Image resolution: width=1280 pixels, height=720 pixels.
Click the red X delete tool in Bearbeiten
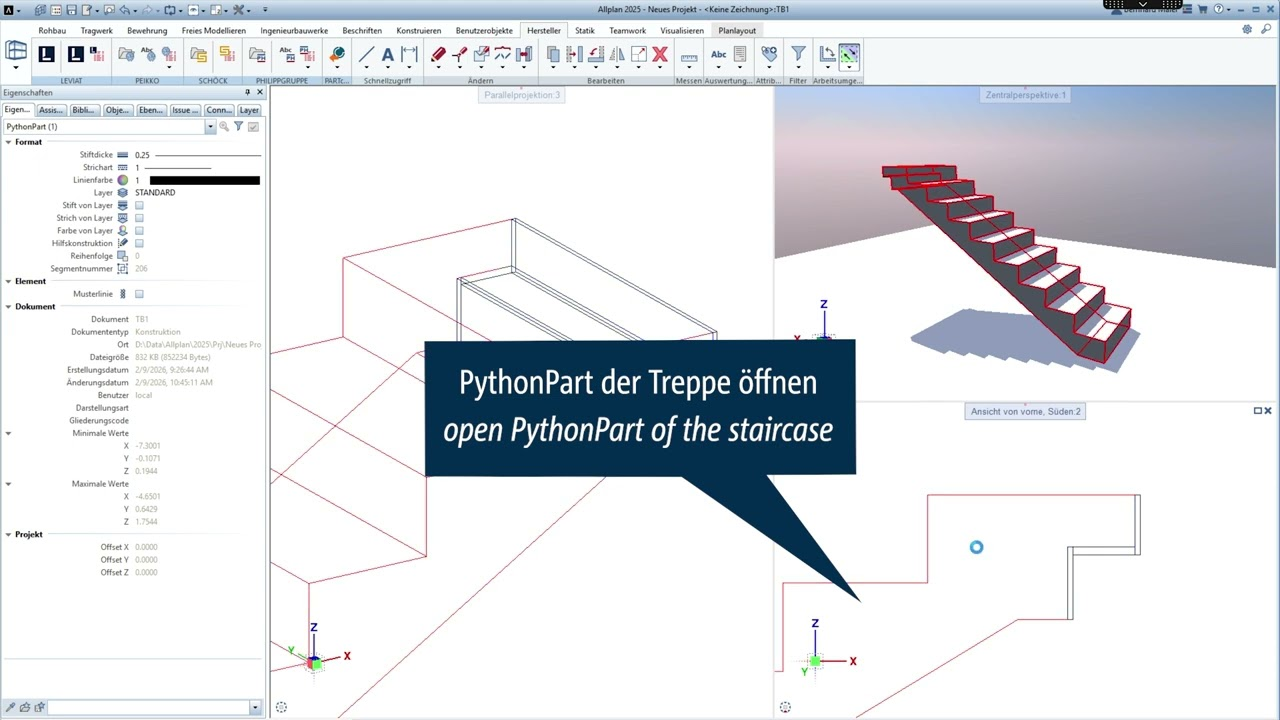[660, 55]
